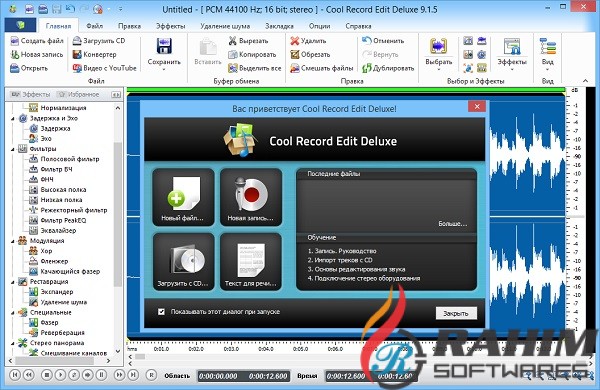Click Копировать in the clipboard group
Viewport: 600px width, 390px height.
point(252,54)
